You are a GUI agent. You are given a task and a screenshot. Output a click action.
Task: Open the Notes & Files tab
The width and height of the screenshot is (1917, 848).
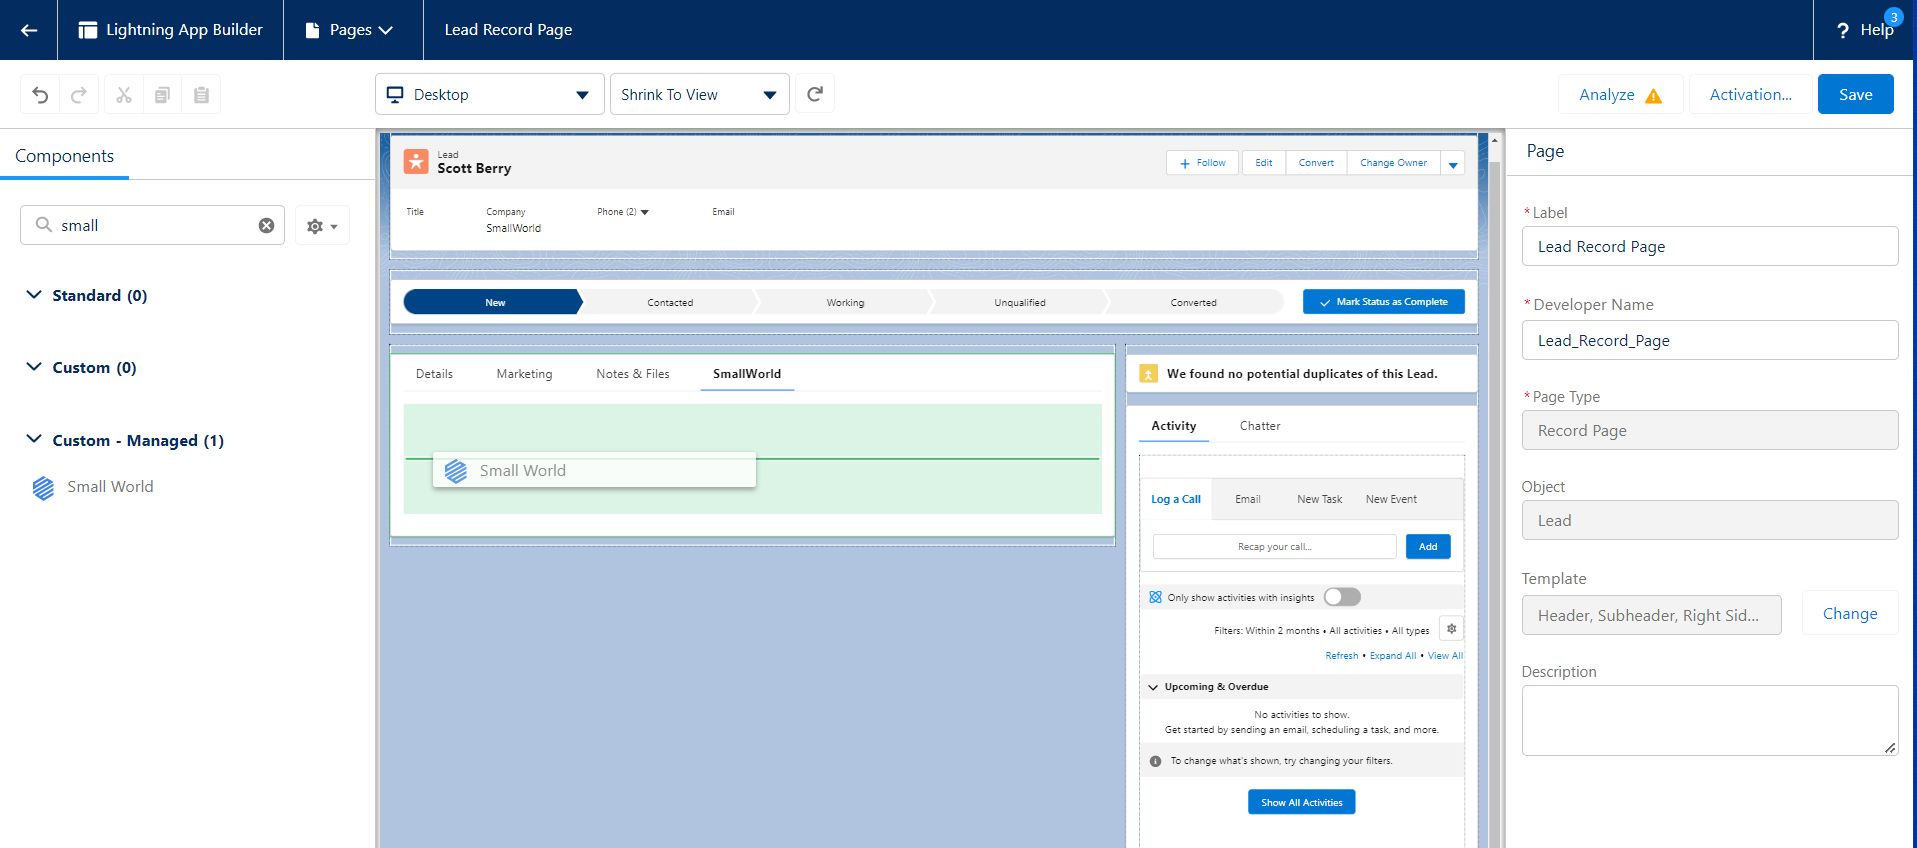[x=633, y=374]
